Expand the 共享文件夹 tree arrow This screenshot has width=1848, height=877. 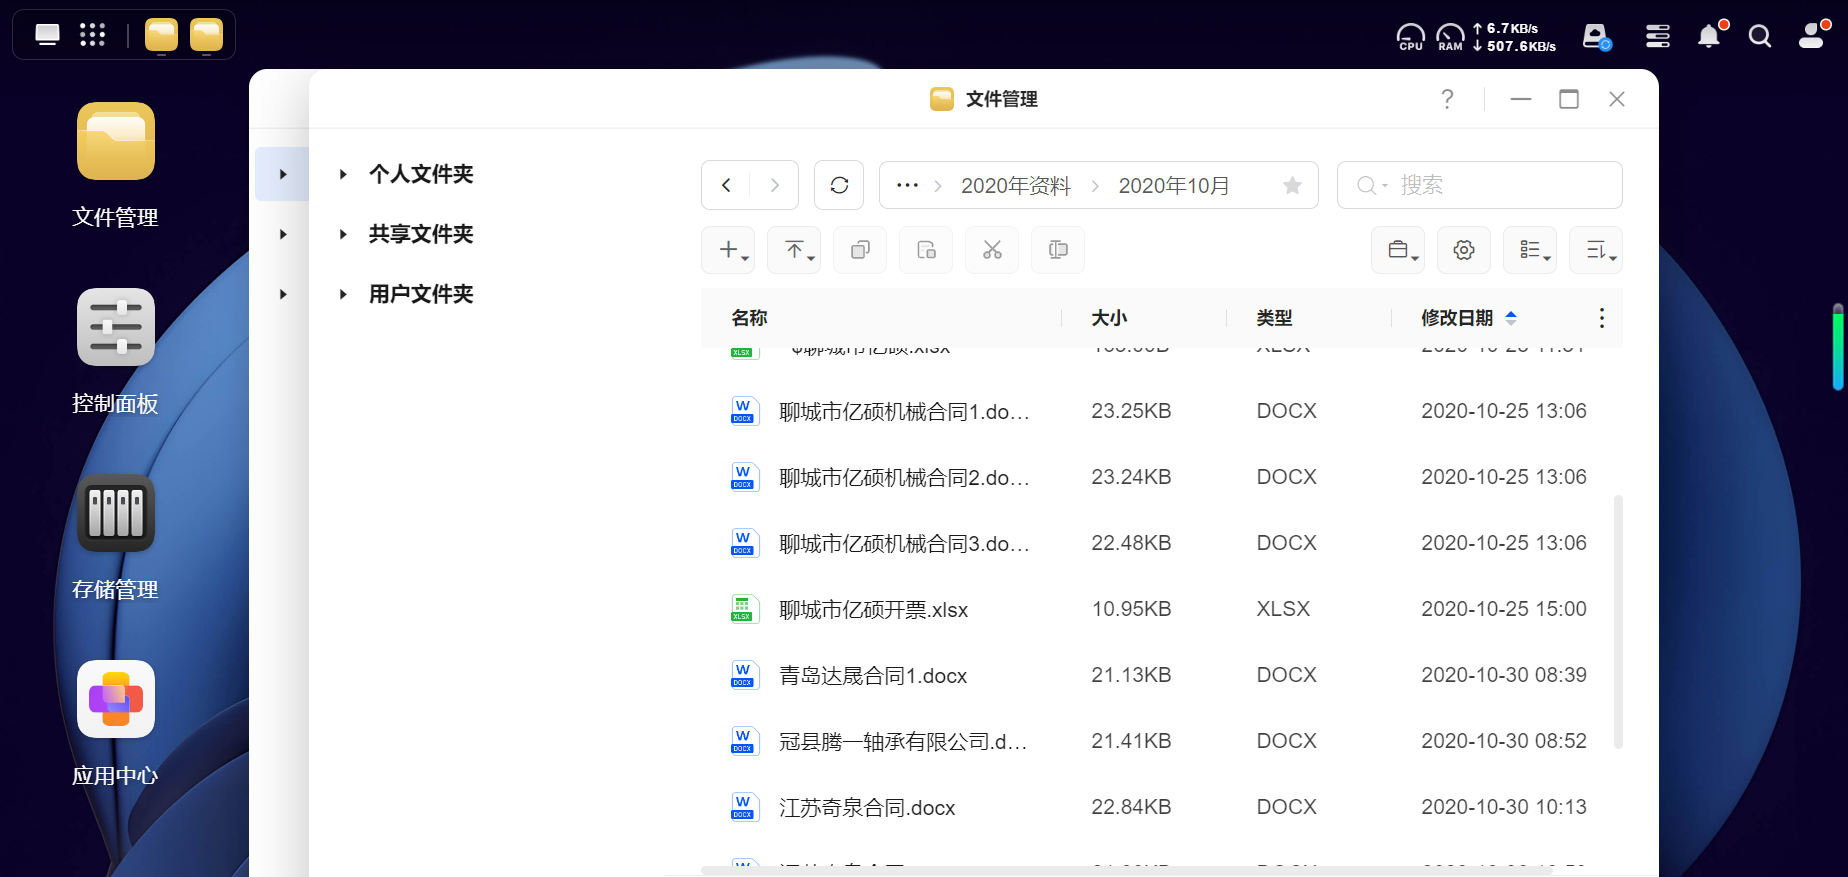click(x=343, y=234)
